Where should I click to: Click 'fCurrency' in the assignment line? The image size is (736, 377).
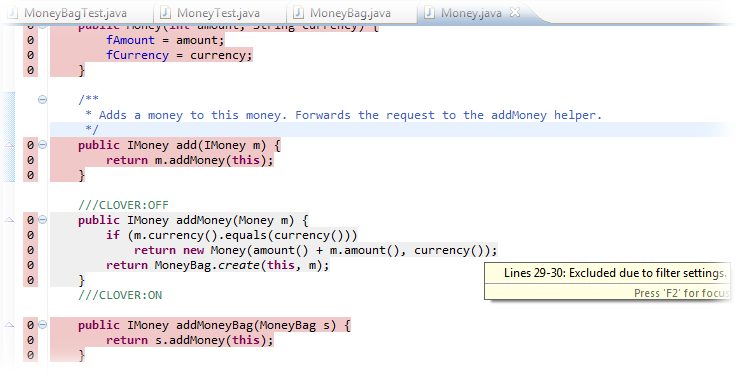(x=137, y=55)
